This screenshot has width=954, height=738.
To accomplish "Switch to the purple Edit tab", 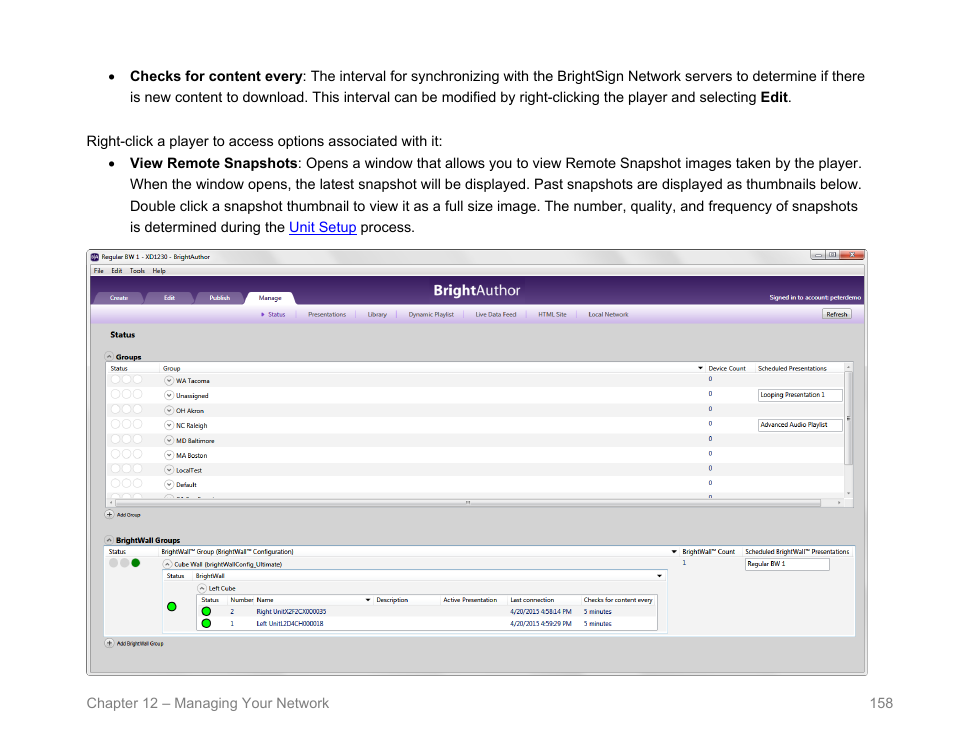I will point(169,298).
